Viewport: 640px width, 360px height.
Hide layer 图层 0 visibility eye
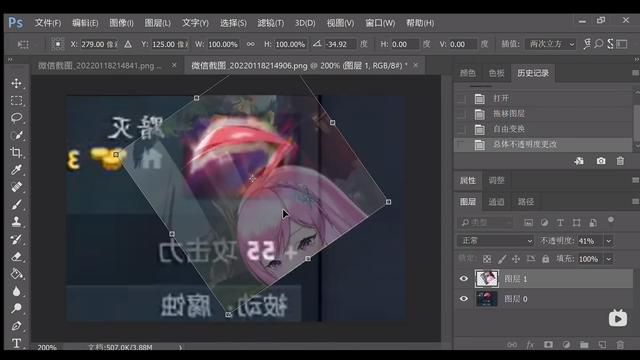pyautogui.click(x=464, y=299)
